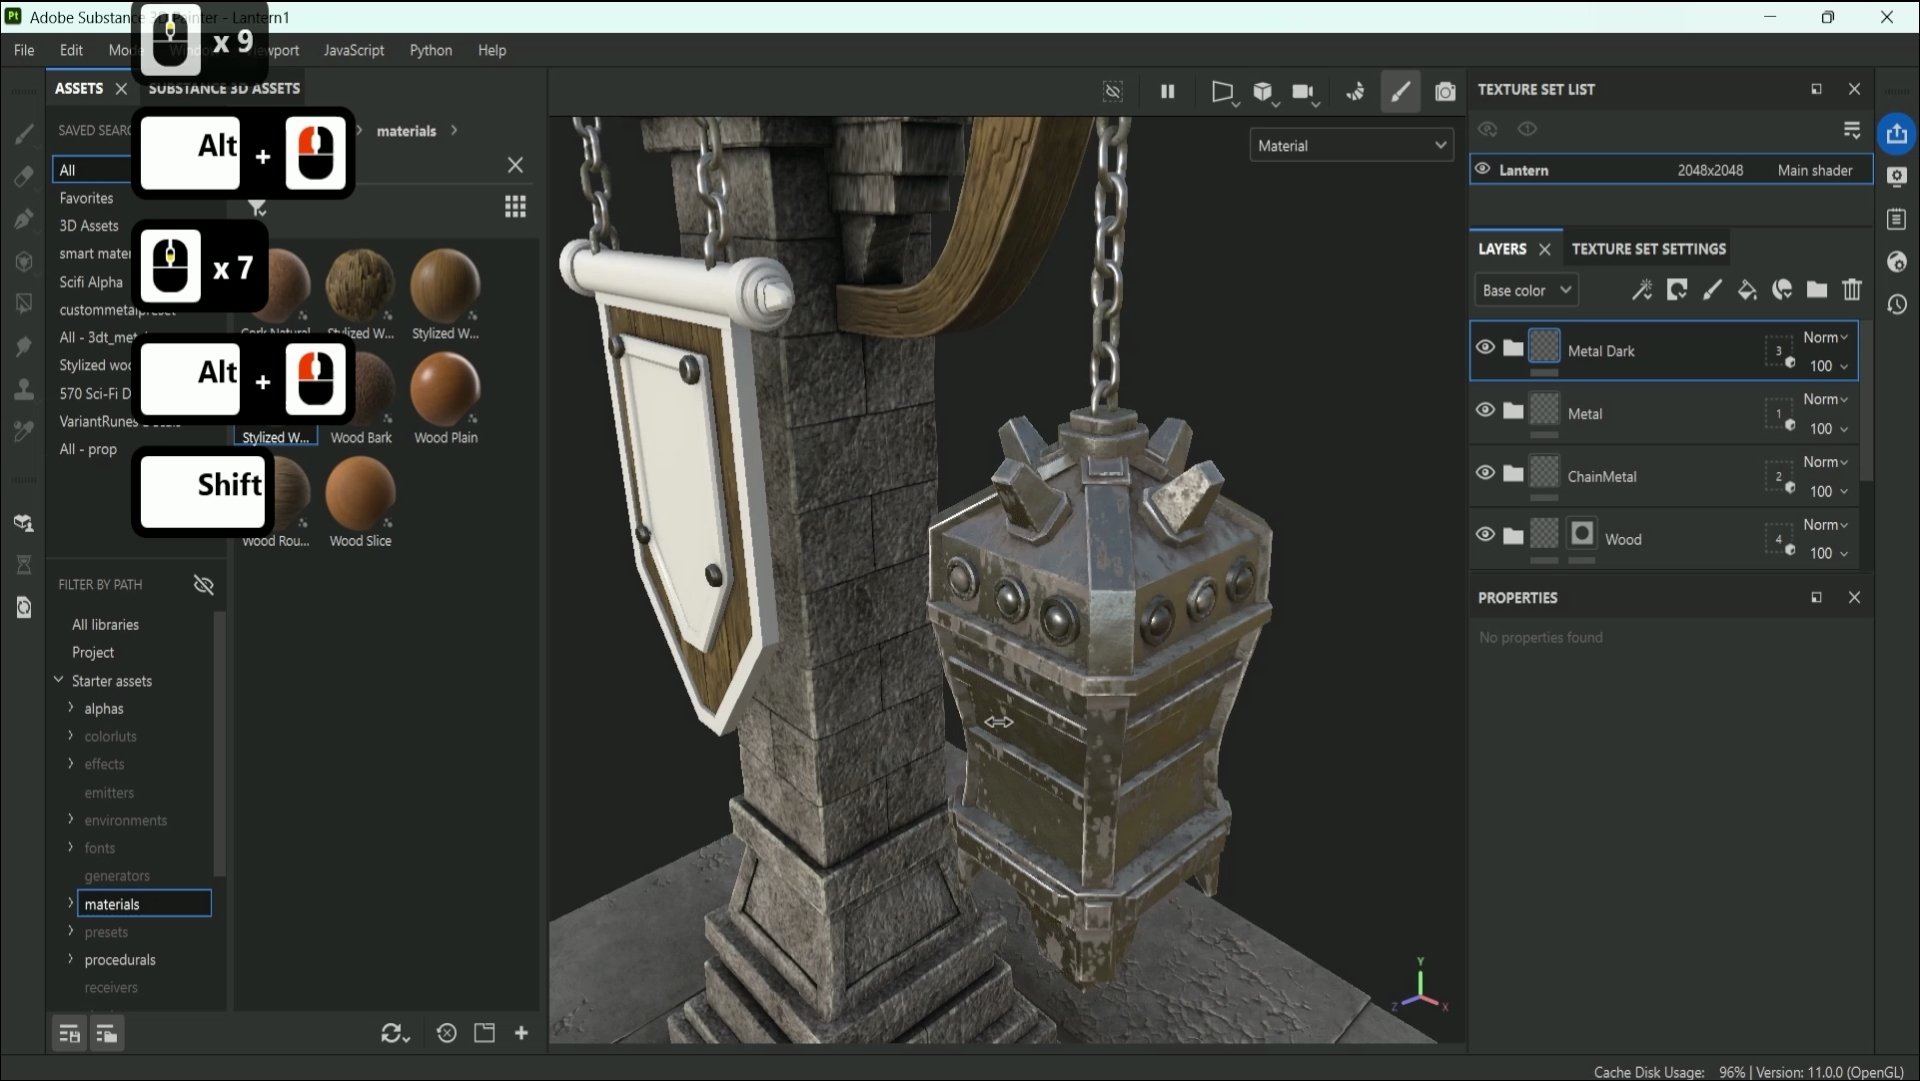Select the Wood Plain material thumbnail
1920x1081 pixels.
pyautogui.click(x=445, y=392)
